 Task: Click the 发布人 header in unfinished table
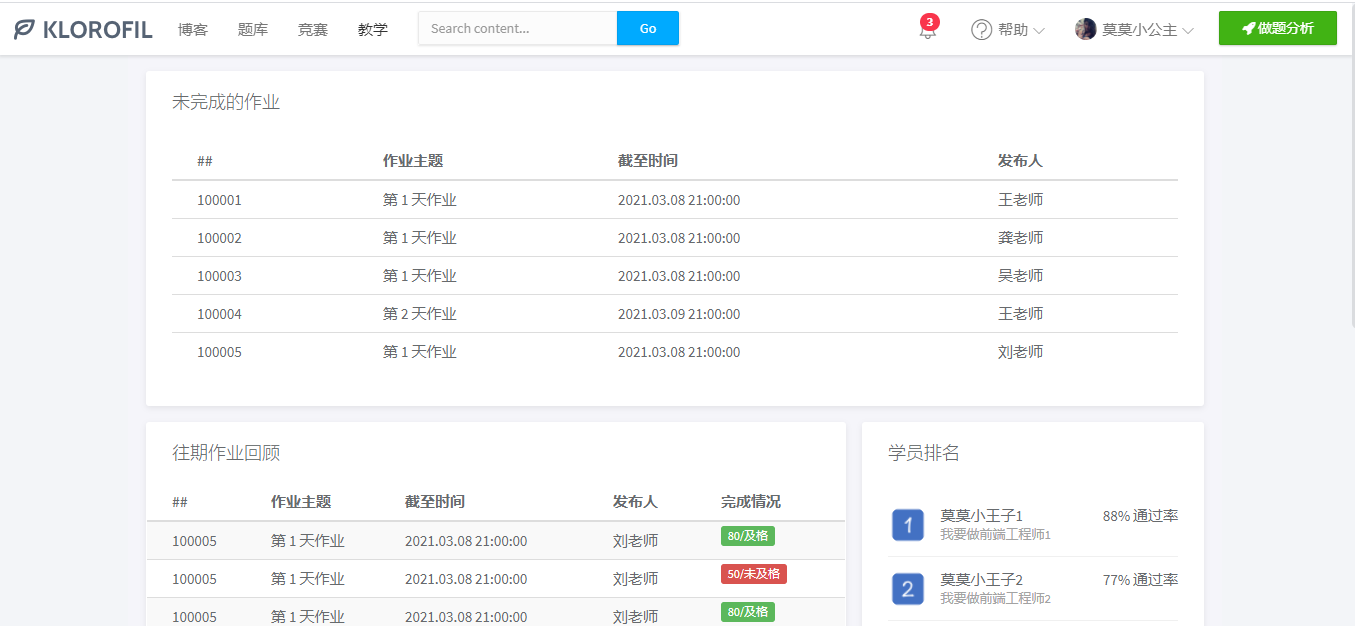point(1020,161)
